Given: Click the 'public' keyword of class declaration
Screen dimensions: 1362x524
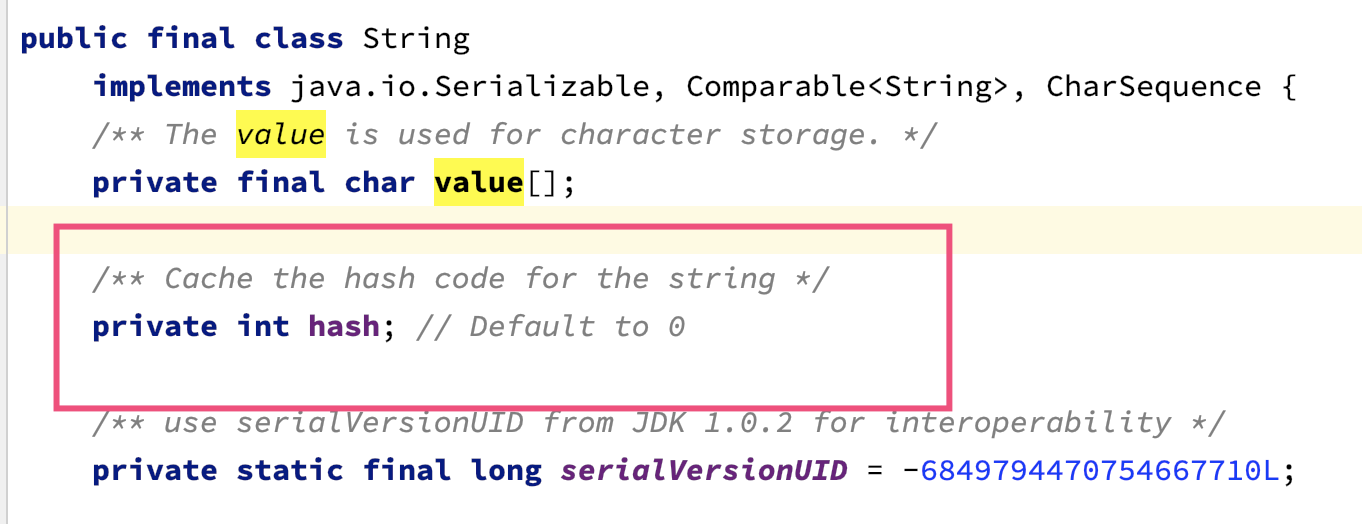Looking at the screenshot, I should click(74, 39).
